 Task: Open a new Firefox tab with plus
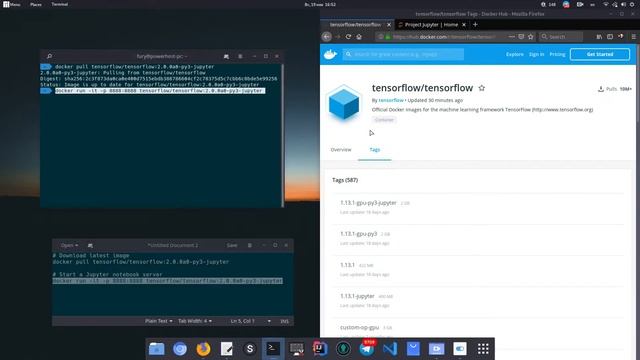click(475, 24)
